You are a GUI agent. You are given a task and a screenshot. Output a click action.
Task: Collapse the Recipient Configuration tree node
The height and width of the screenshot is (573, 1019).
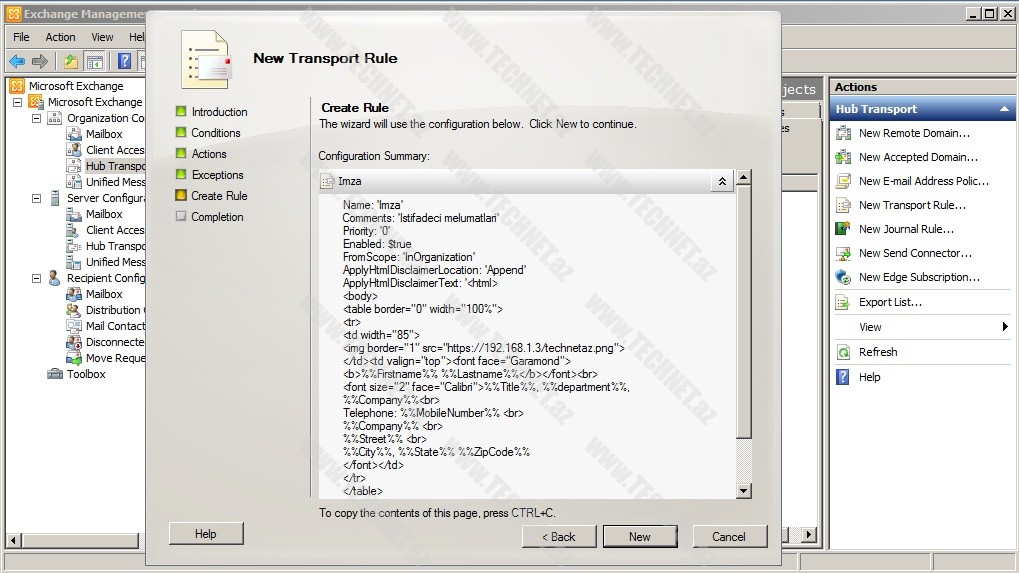37,278
